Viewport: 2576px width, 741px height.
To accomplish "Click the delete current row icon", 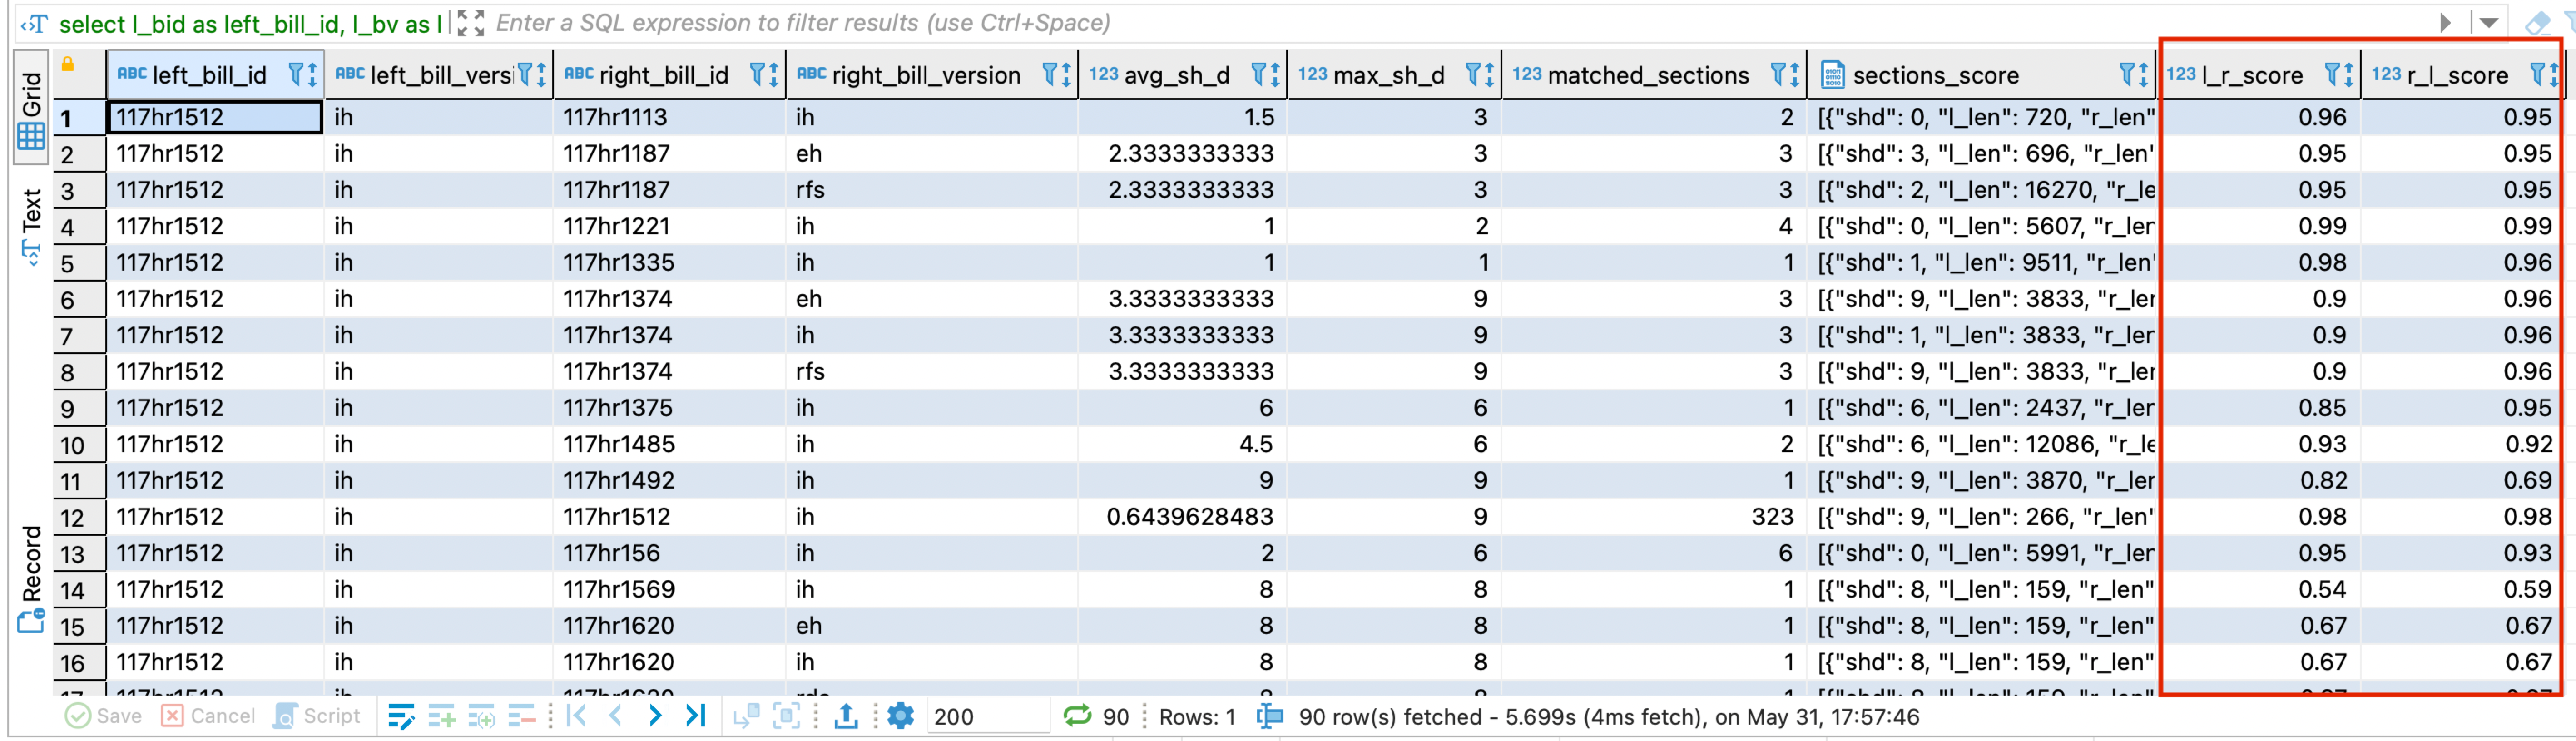I will coord(521,716).
